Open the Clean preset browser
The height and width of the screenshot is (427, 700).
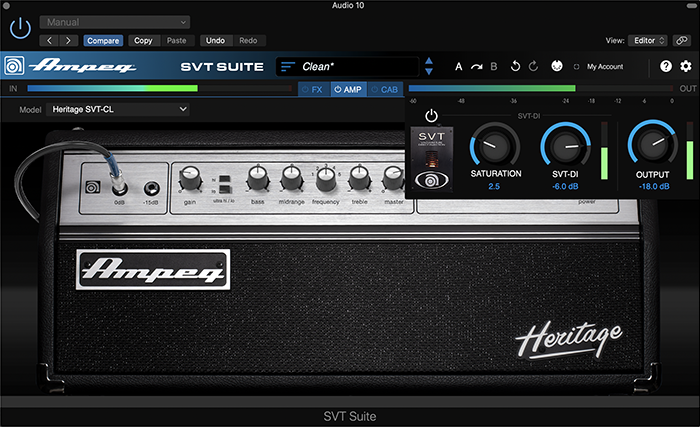point(347,67)
